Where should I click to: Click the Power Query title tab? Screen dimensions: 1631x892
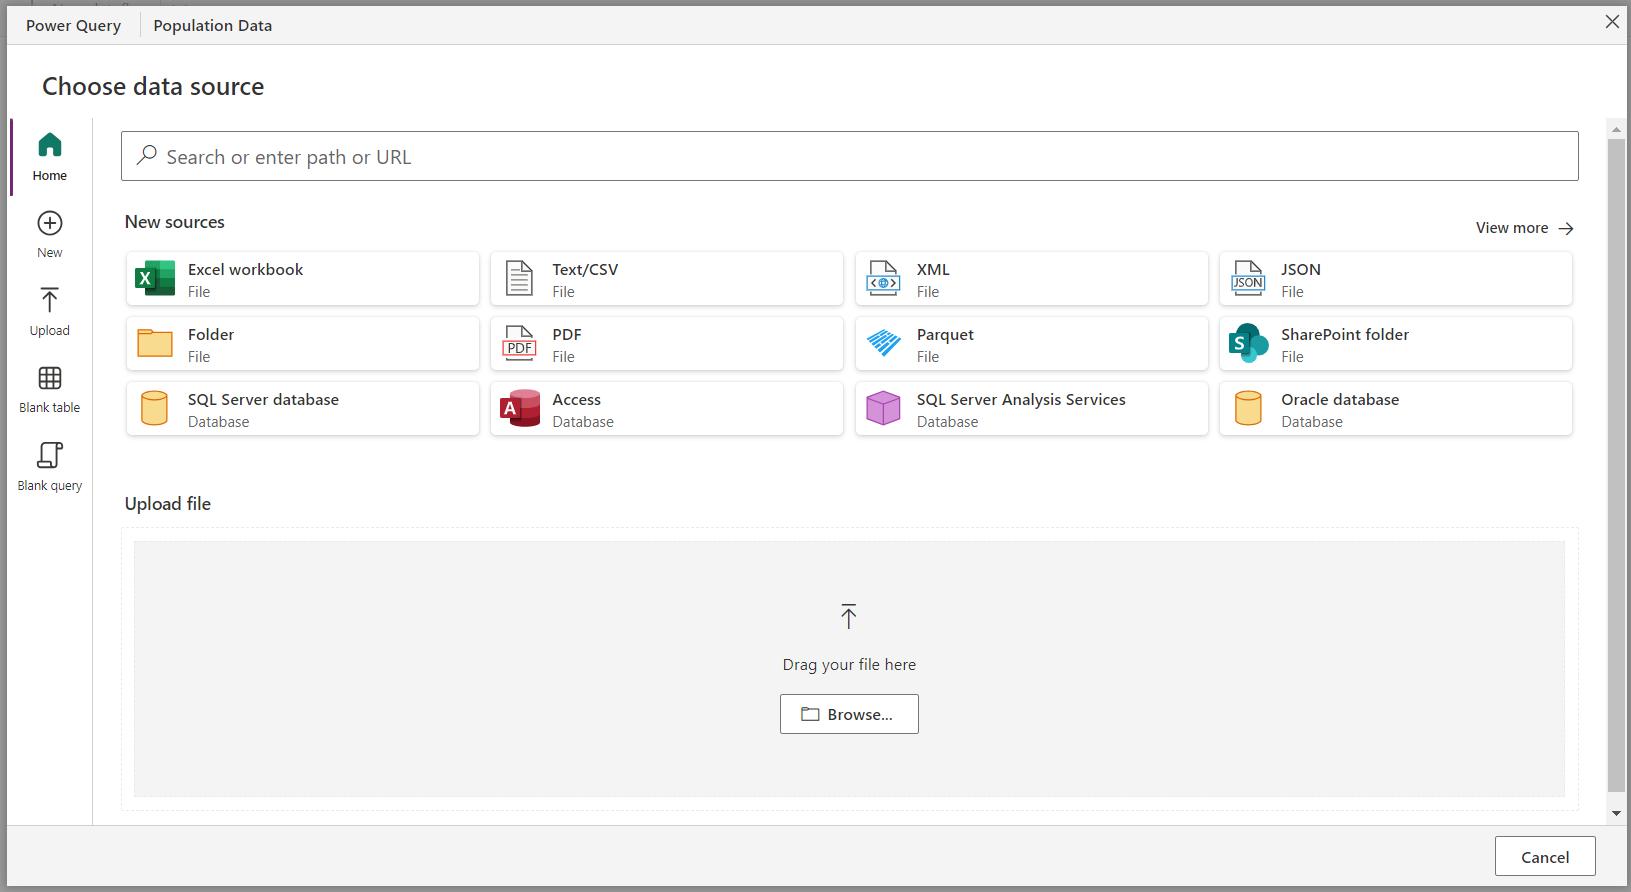(73, 25)
